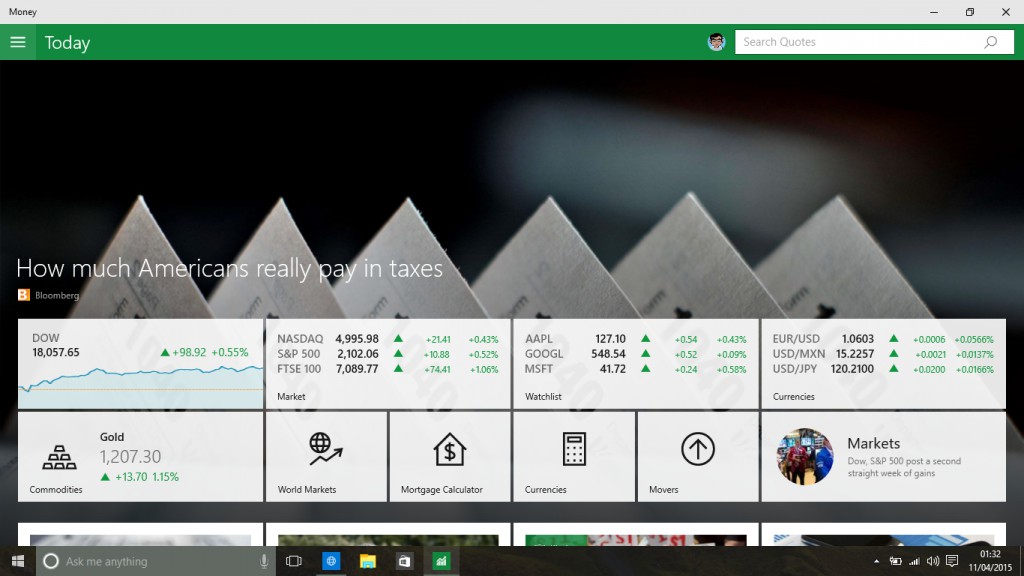Click the Ask me anything search box
This screenshot has width=1024, height=576.
(157, 561)
